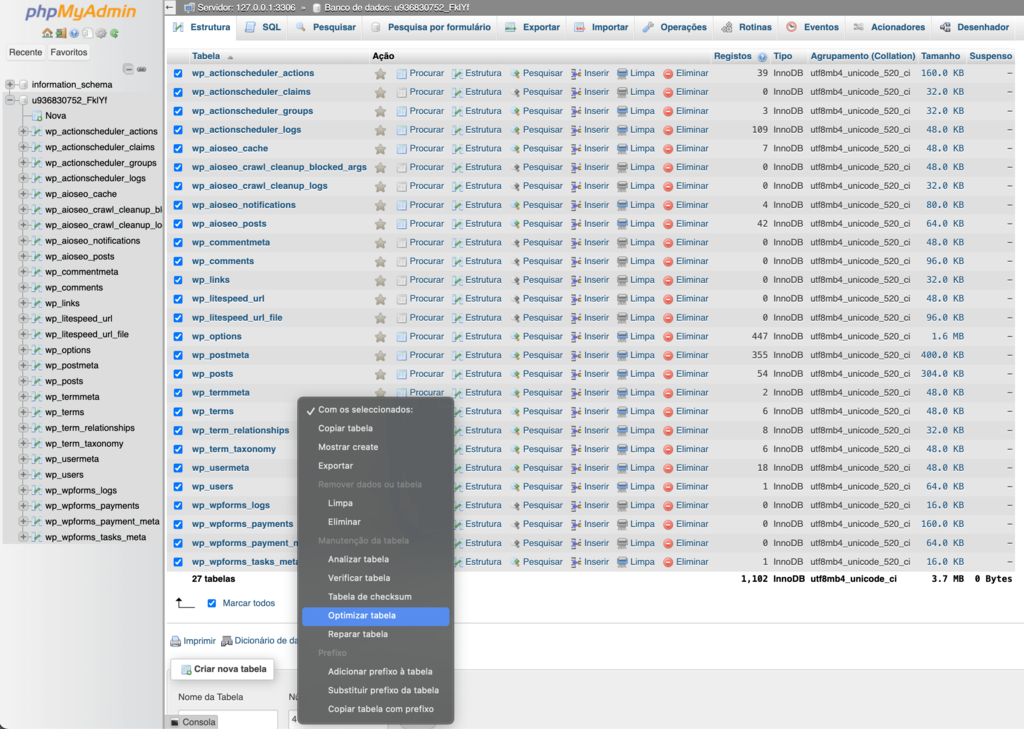The height and width of the screenshot is (729, 1024).
Task: Toggle the wp_users row checkbox
Action: (x=178, y=487)
